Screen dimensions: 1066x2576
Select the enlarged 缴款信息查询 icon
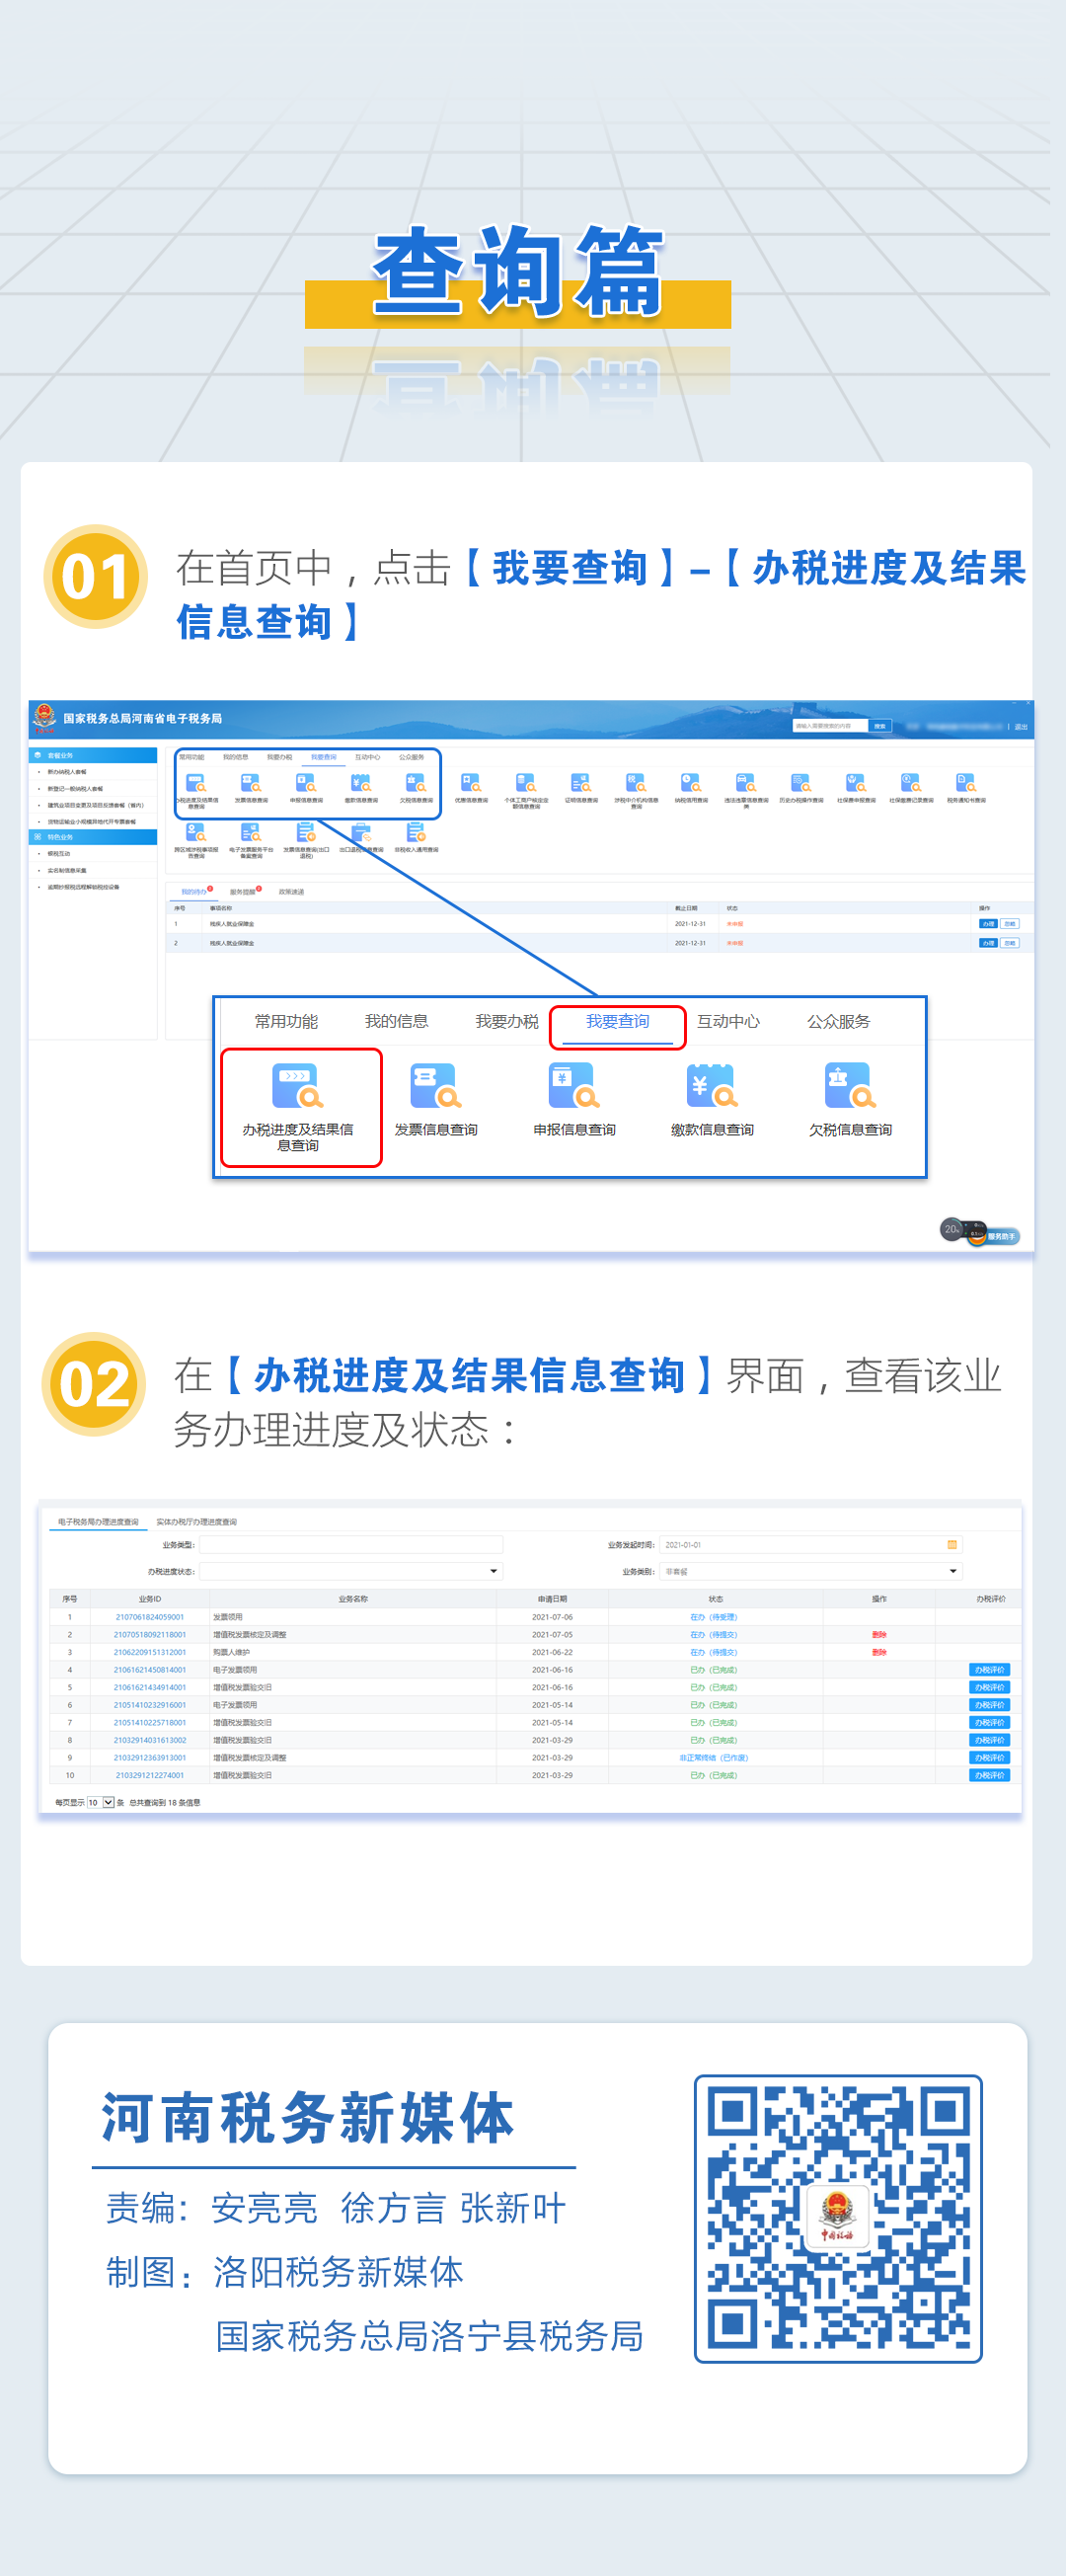click(712, 1087)
